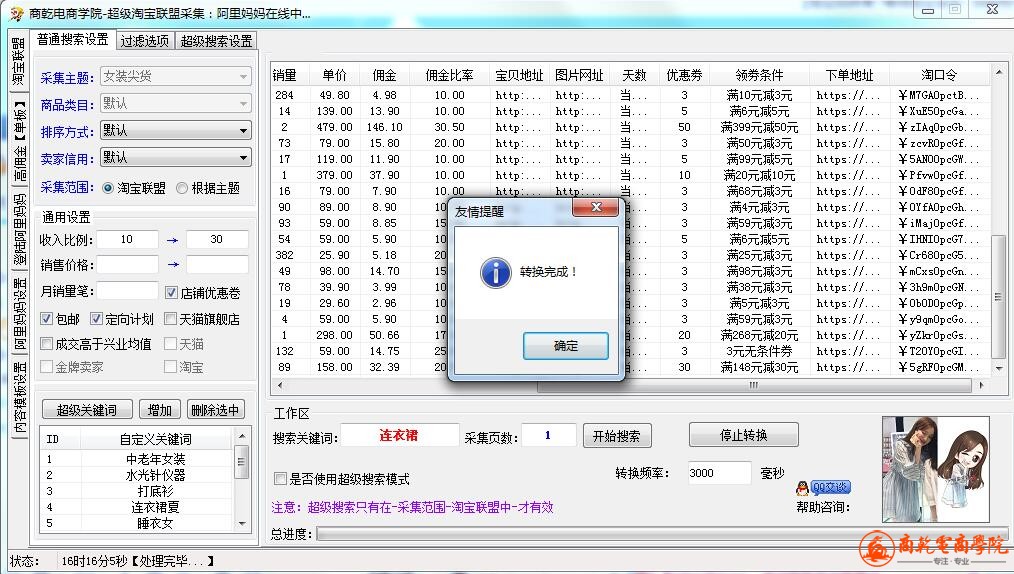
Task: Click results table scrollbar up arrow
Action: coord(999,74)
